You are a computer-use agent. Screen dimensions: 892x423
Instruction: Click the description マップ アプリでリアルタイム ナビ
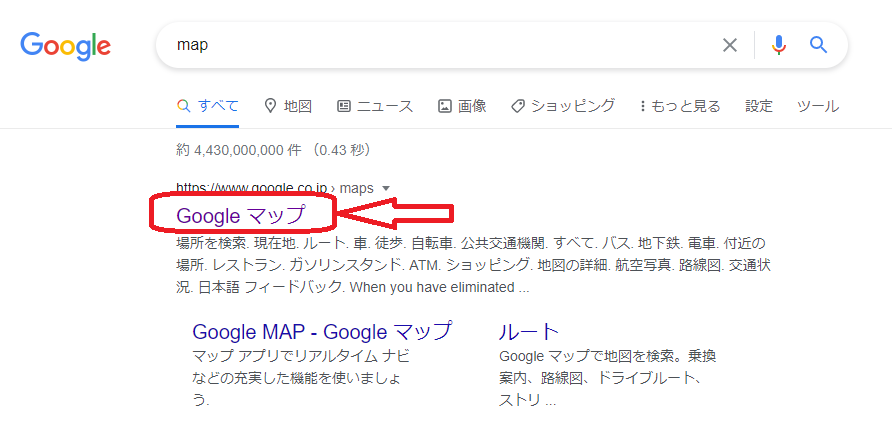[x=301, y=378]
